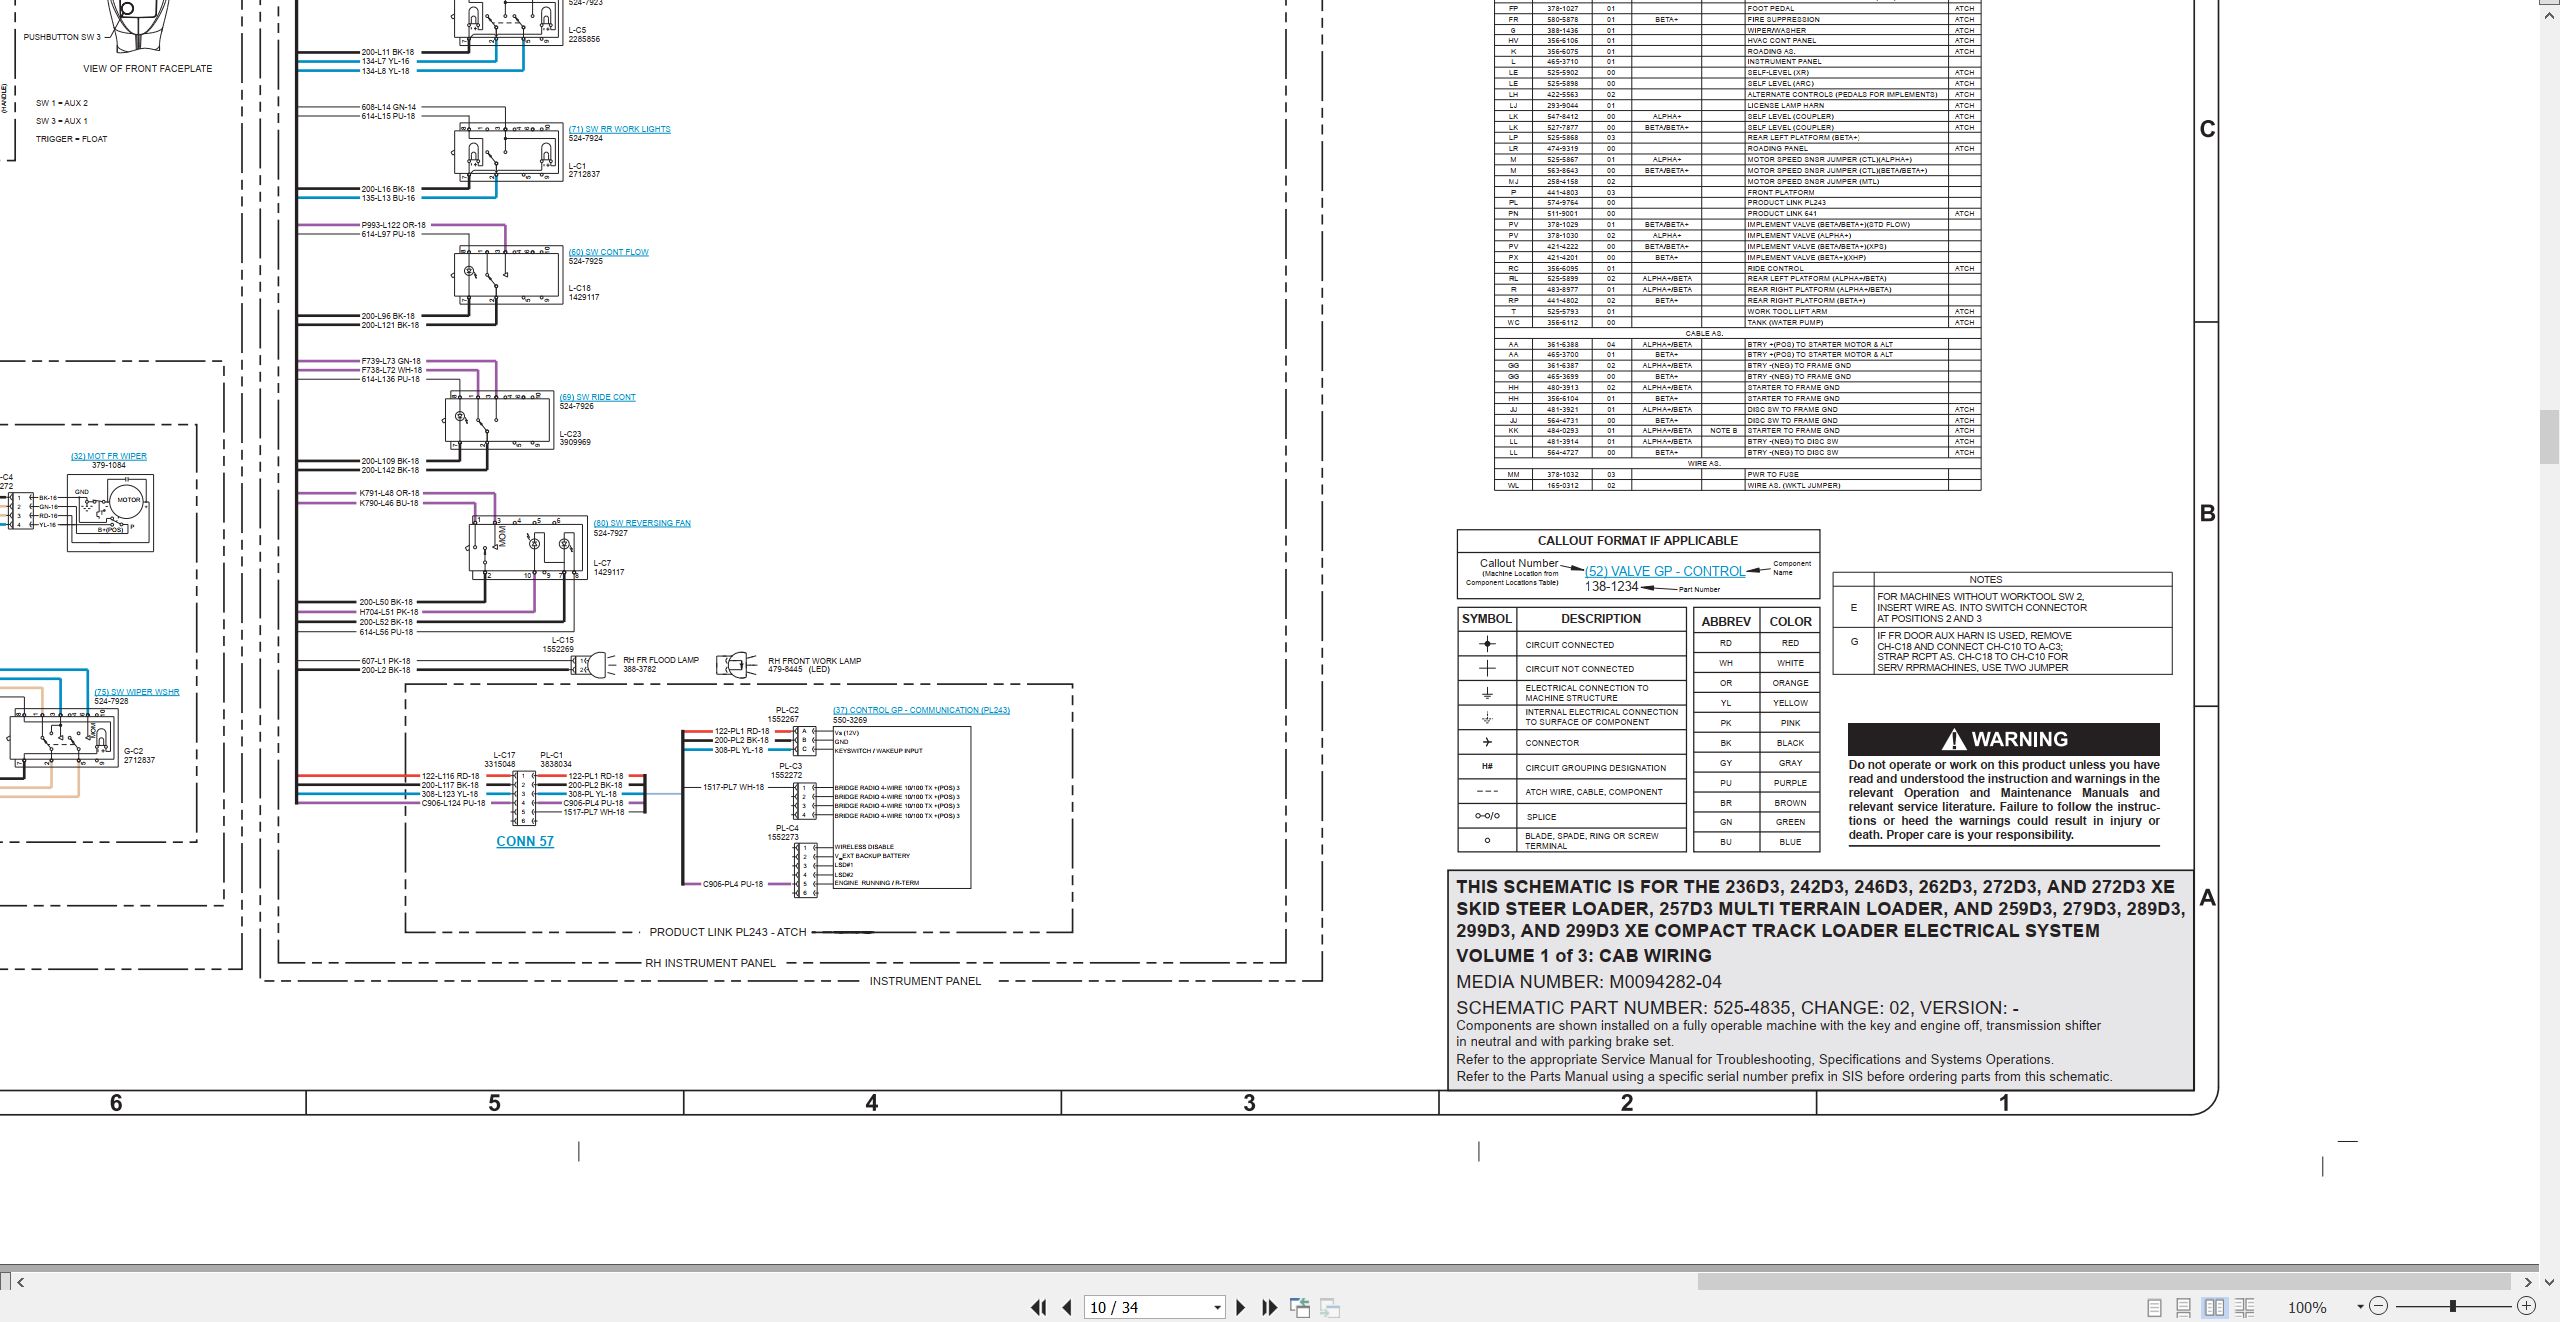Click the VOLUME 1 of 3: CAB WIRING text
Viewport: 2560px width, 1322px height.
tap(1584, 956)
